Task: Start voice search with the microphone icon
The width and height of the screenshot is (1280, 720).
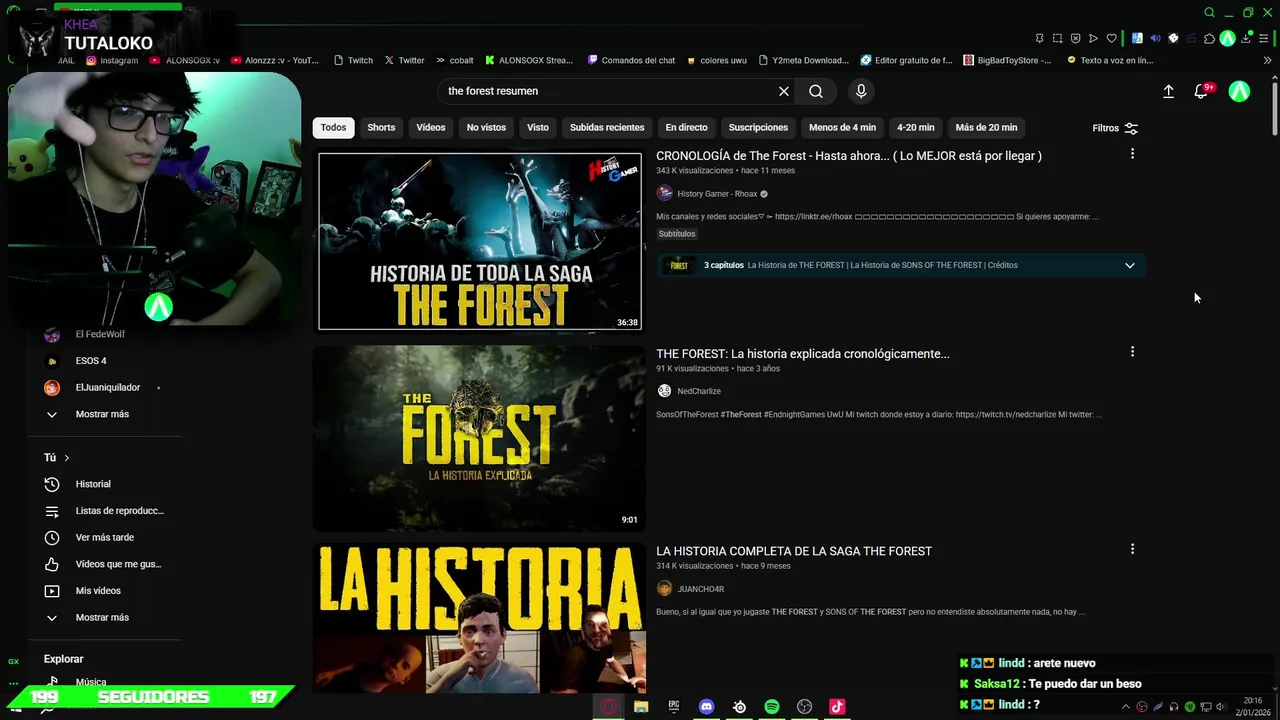Action: point(861,91)
